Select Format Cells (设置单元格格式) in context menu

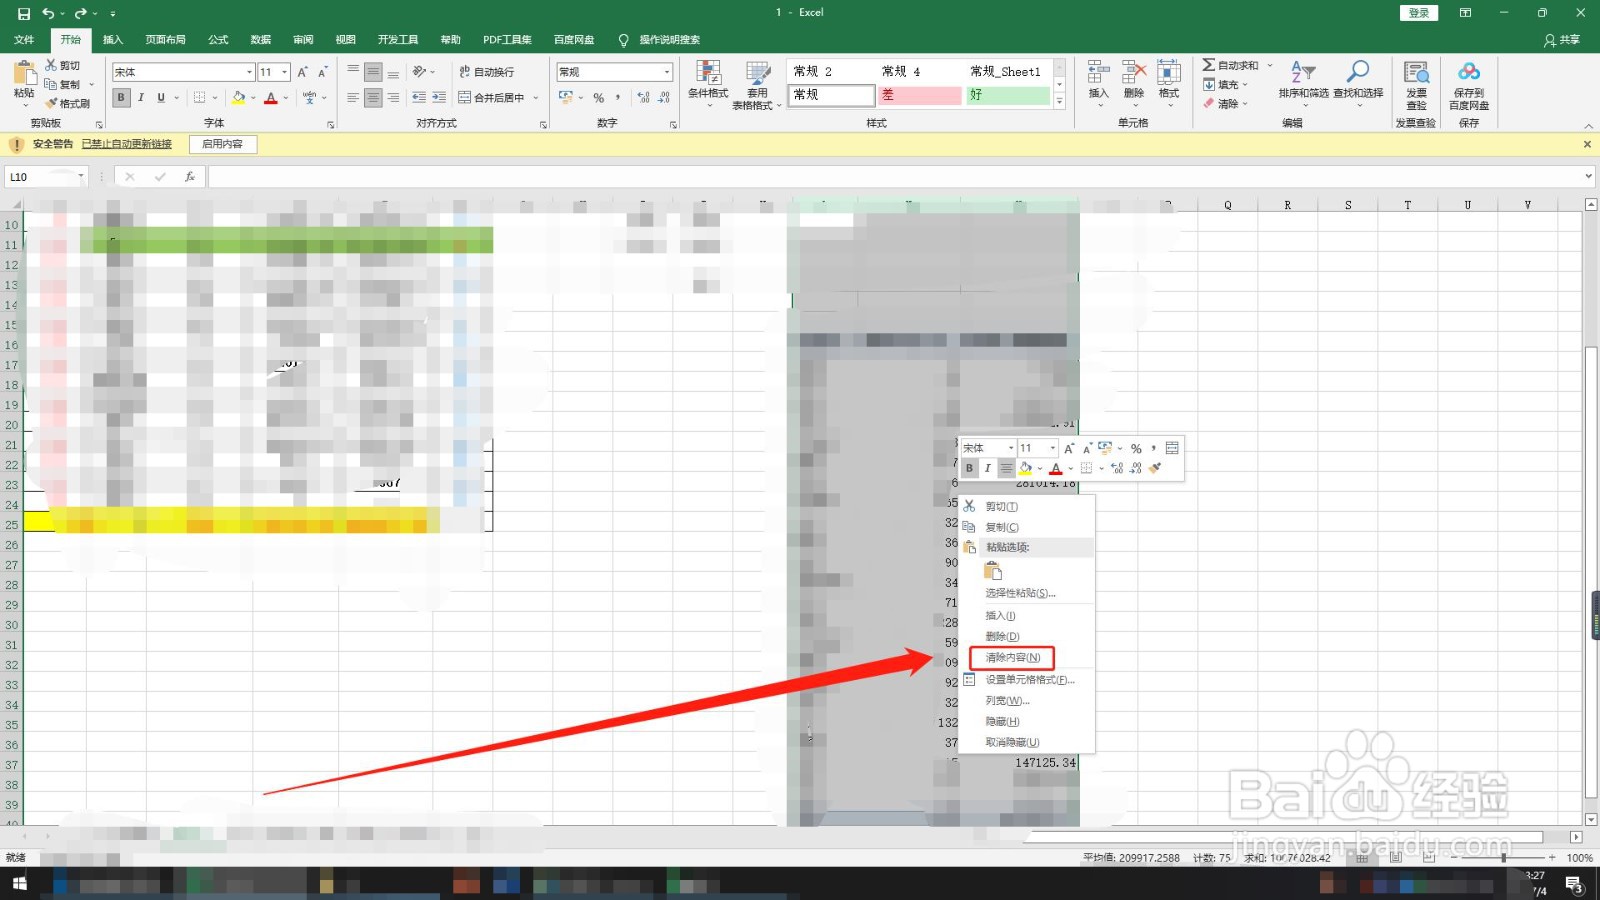1029,680
